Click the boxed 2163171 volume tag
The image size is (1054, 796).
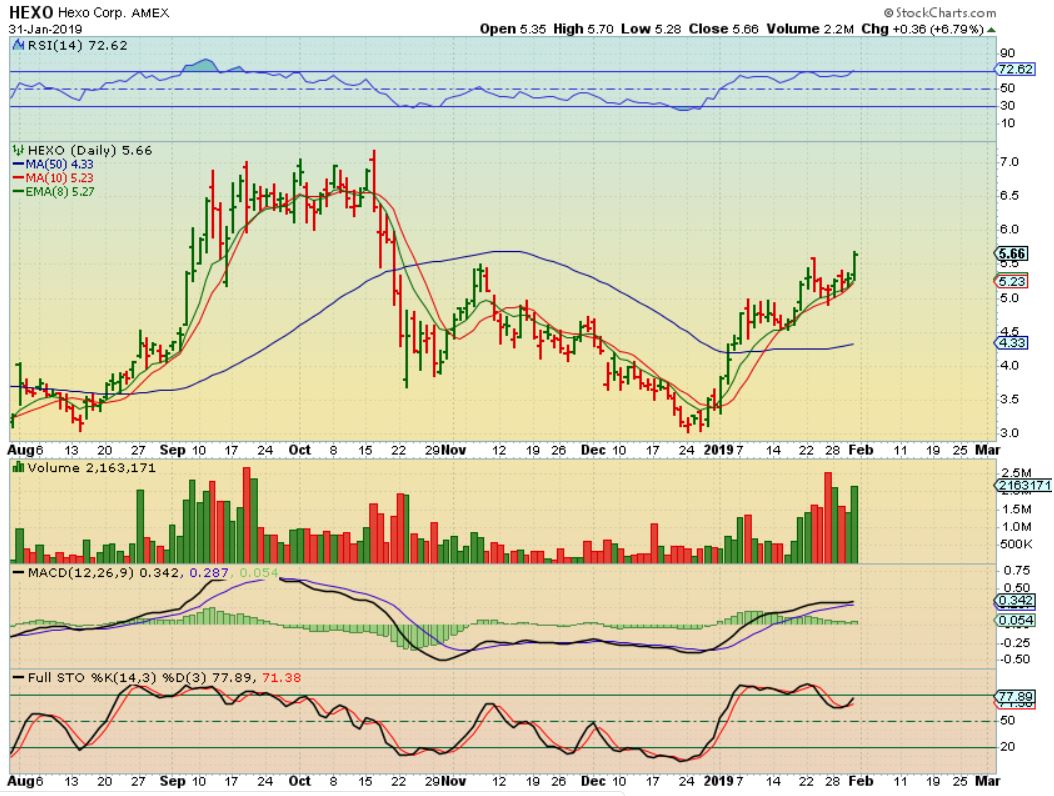tap(1023, 485)
